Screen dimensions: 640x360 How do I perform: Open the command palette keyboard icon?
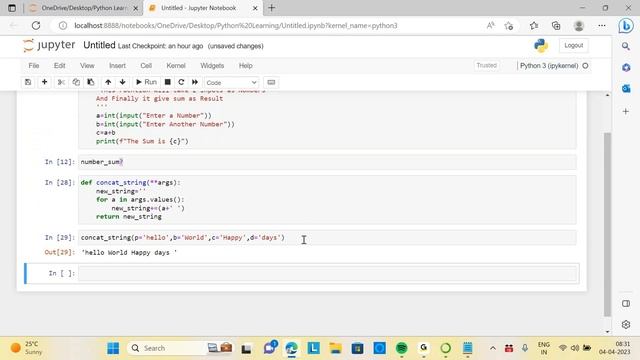click(271, 82)
